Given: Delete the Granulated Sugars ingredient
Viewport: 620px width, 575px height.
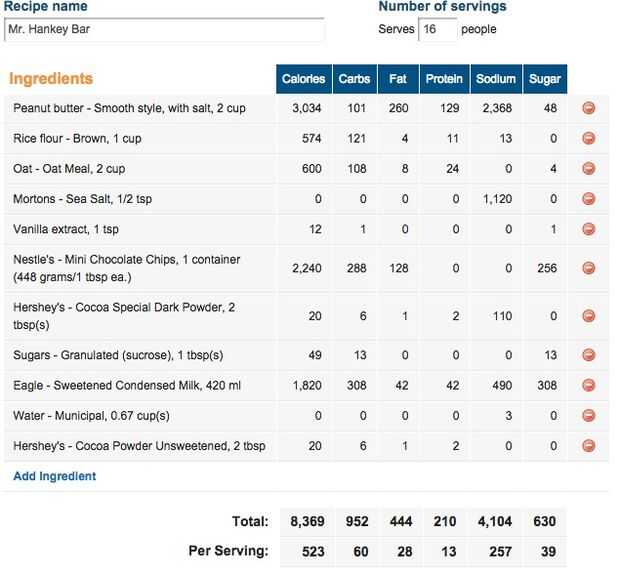Looking at the screenshot, I should (x=588, y=355).
